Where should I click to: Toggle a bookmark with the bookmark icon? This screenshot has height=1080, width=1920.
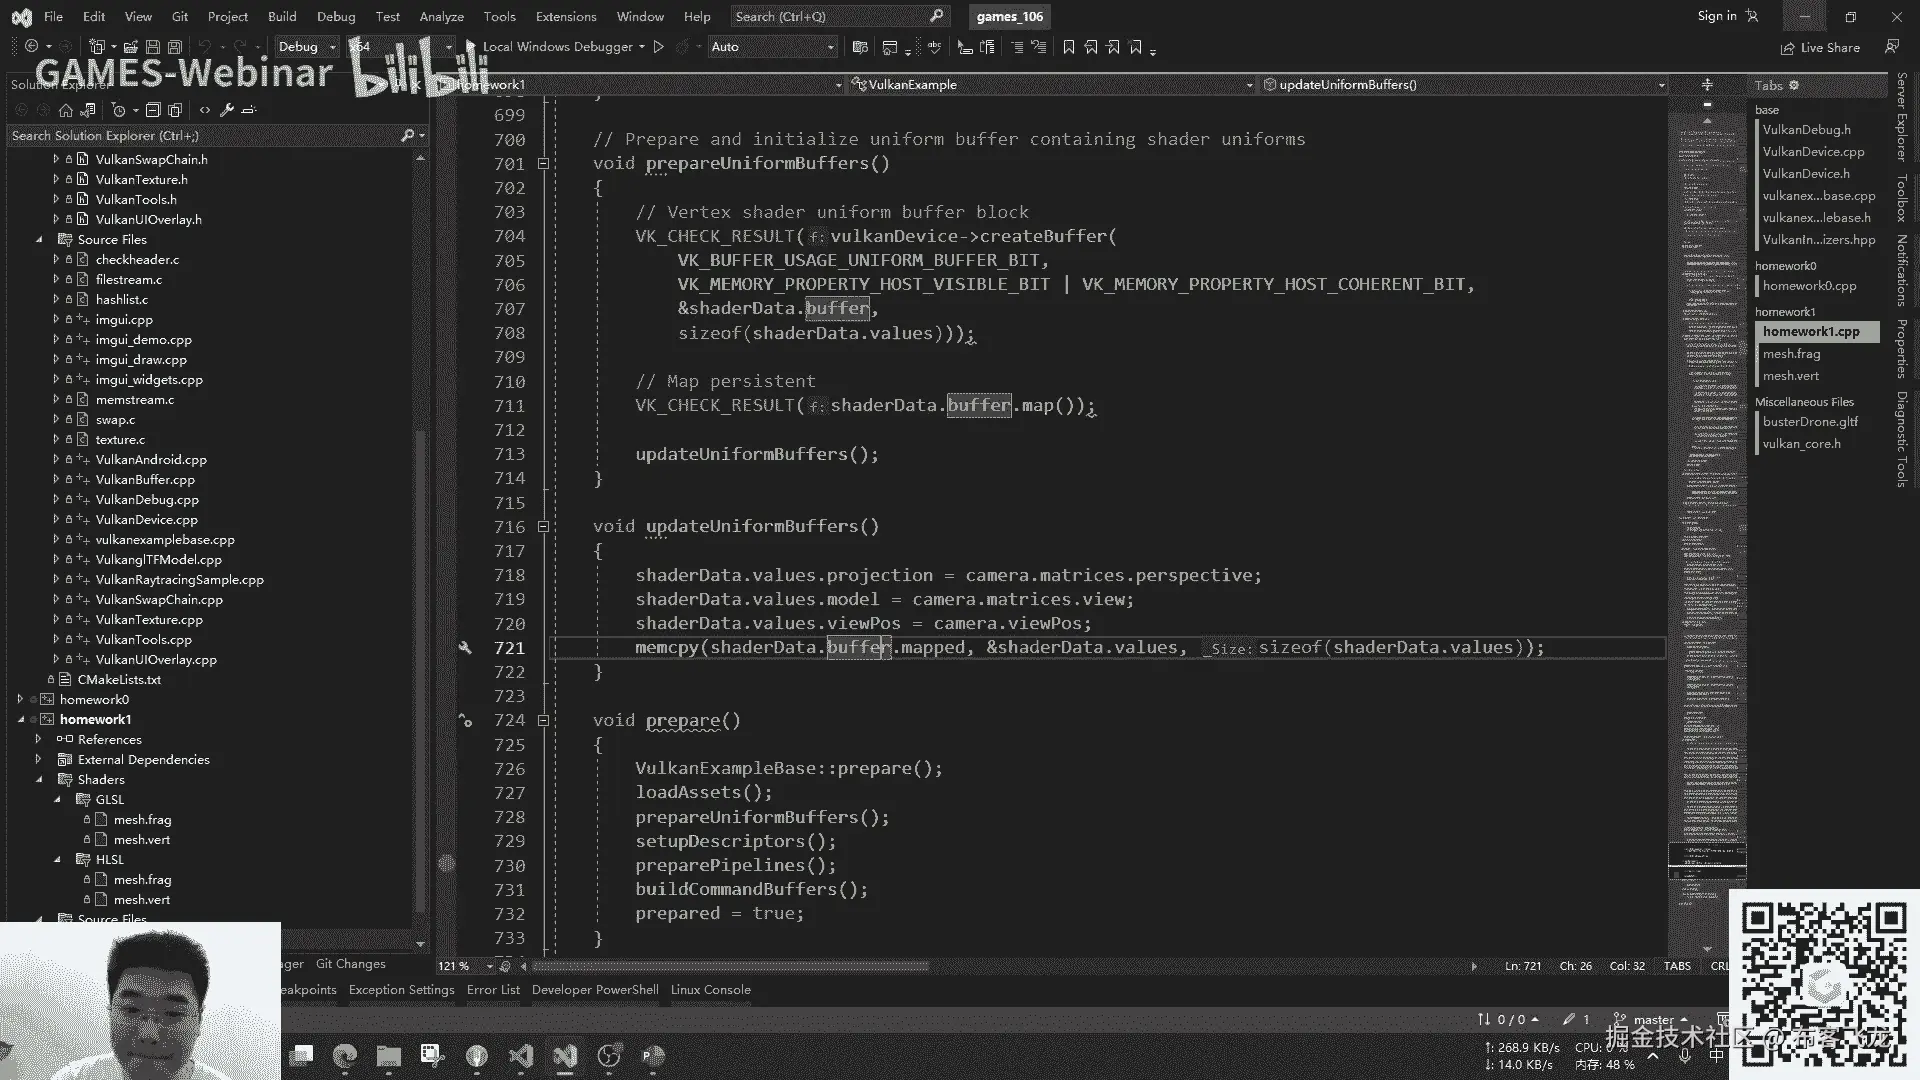click(1068, 47)
